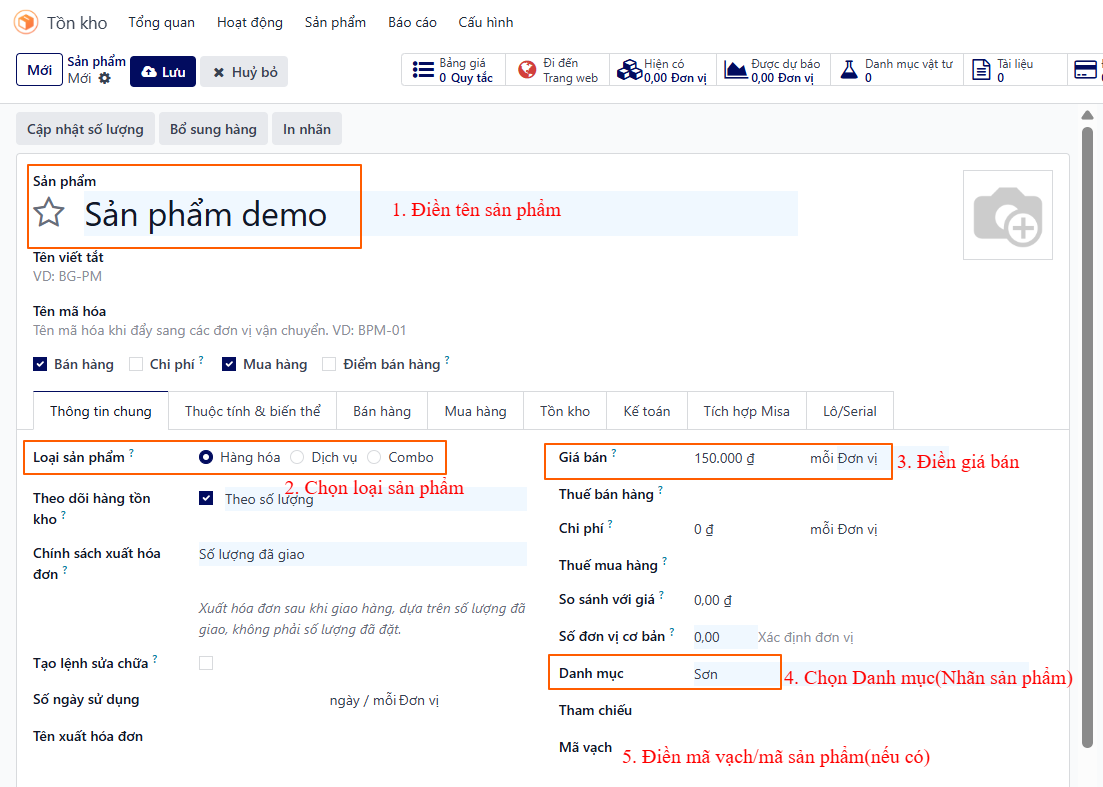Enable the Chi phí checkbox

click(x=136, y=364)
